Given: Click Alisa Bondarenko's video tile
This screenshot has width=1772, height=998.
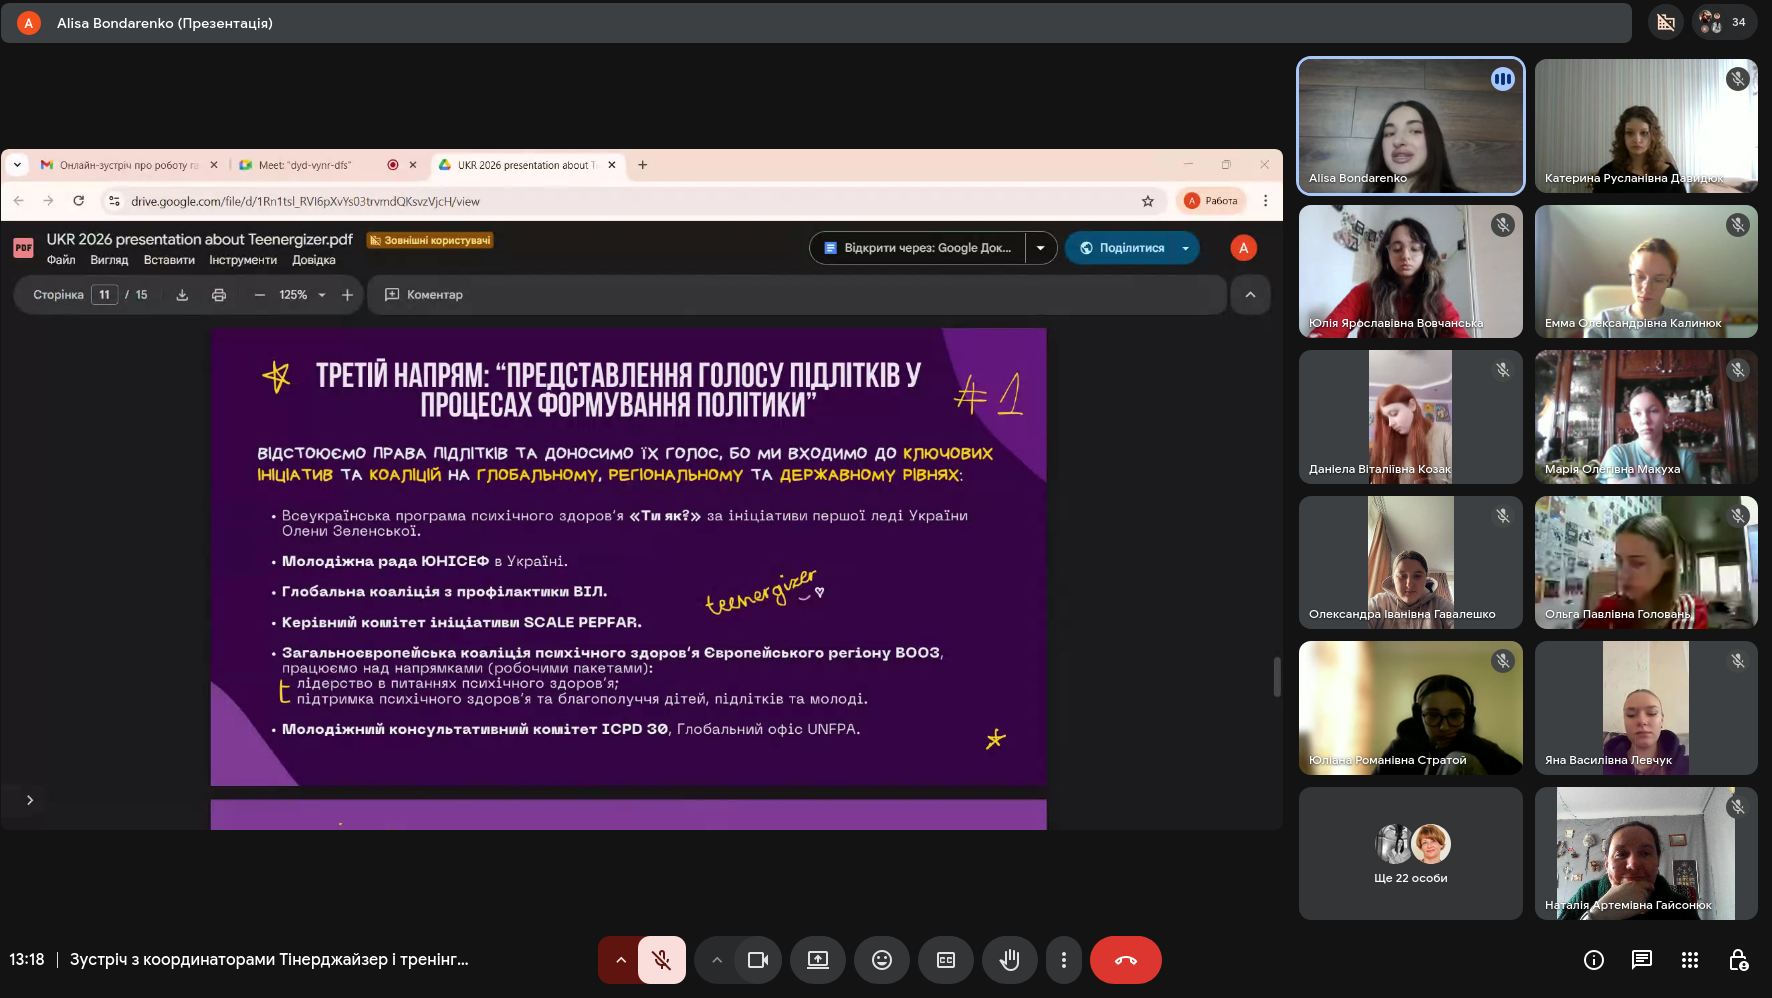Looking at the screenshot, I should tap(1411, 126).
